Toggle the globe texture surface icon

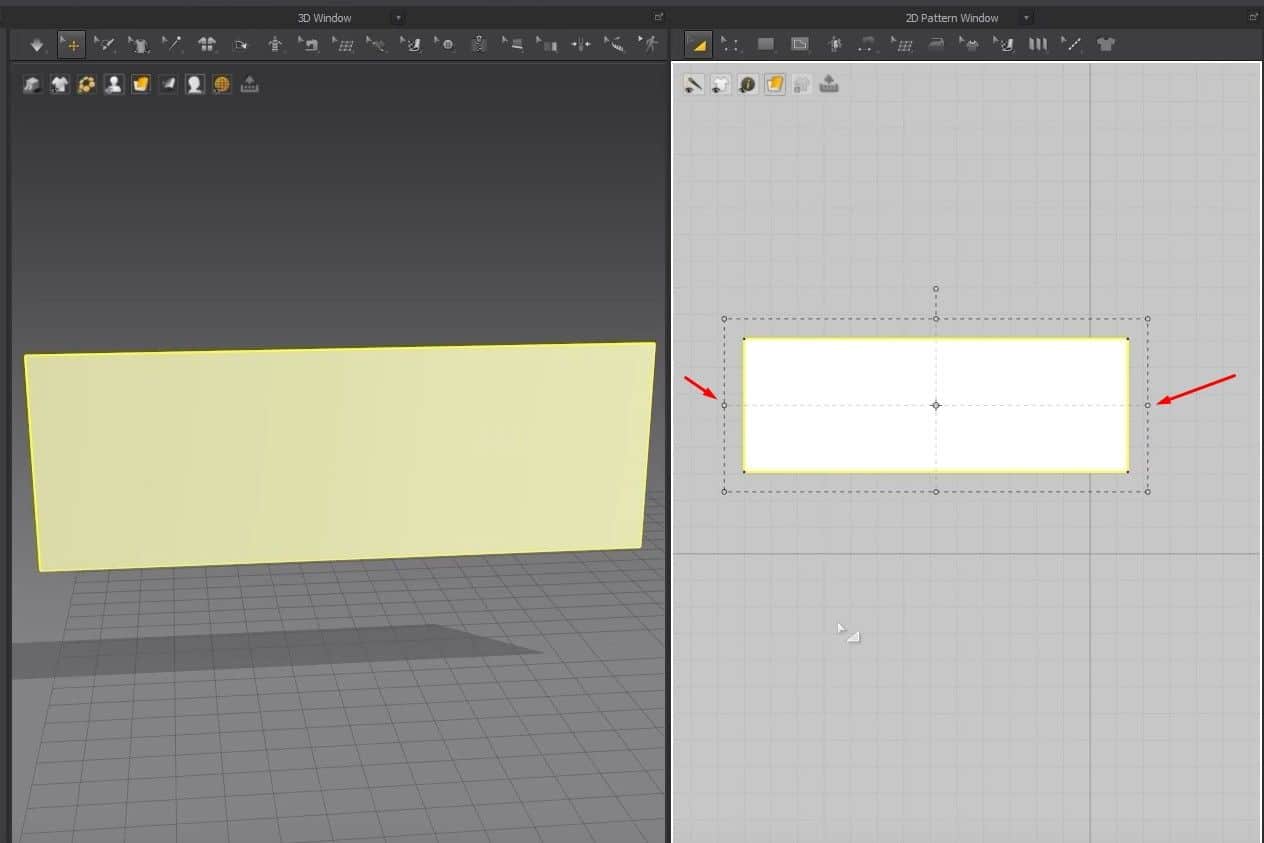[222, 85]
